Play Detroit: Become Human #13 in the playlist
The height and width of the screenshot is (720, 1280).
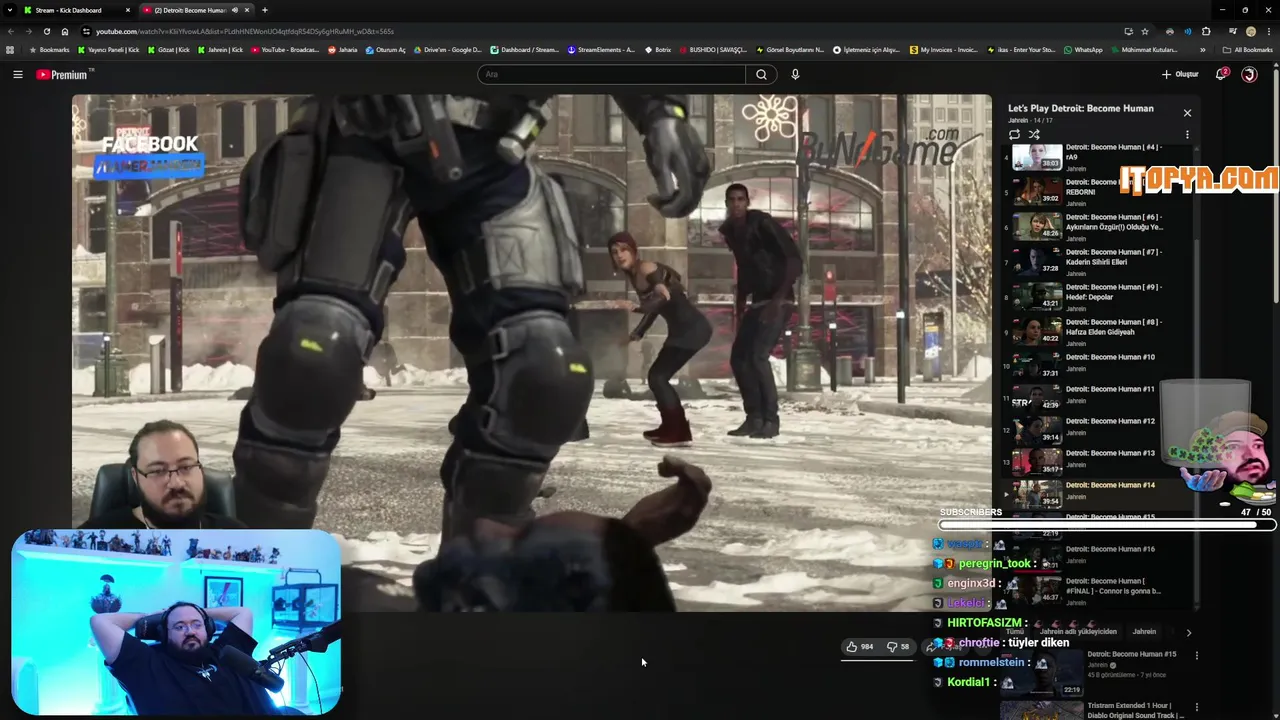[1100, 460]
